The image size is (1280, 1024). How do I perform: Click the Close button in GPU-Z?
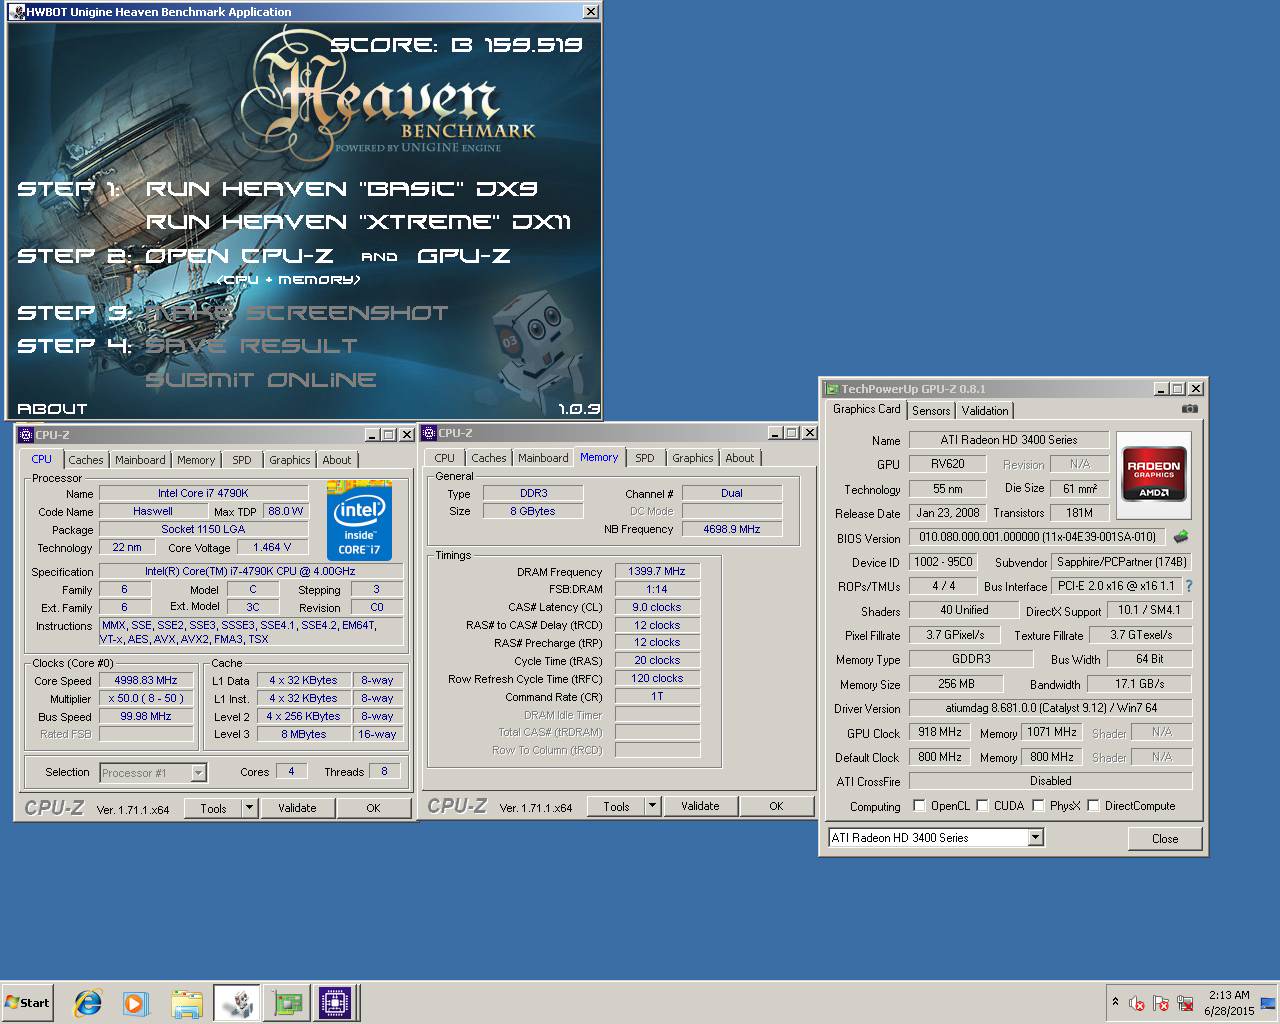point(1165,839)
